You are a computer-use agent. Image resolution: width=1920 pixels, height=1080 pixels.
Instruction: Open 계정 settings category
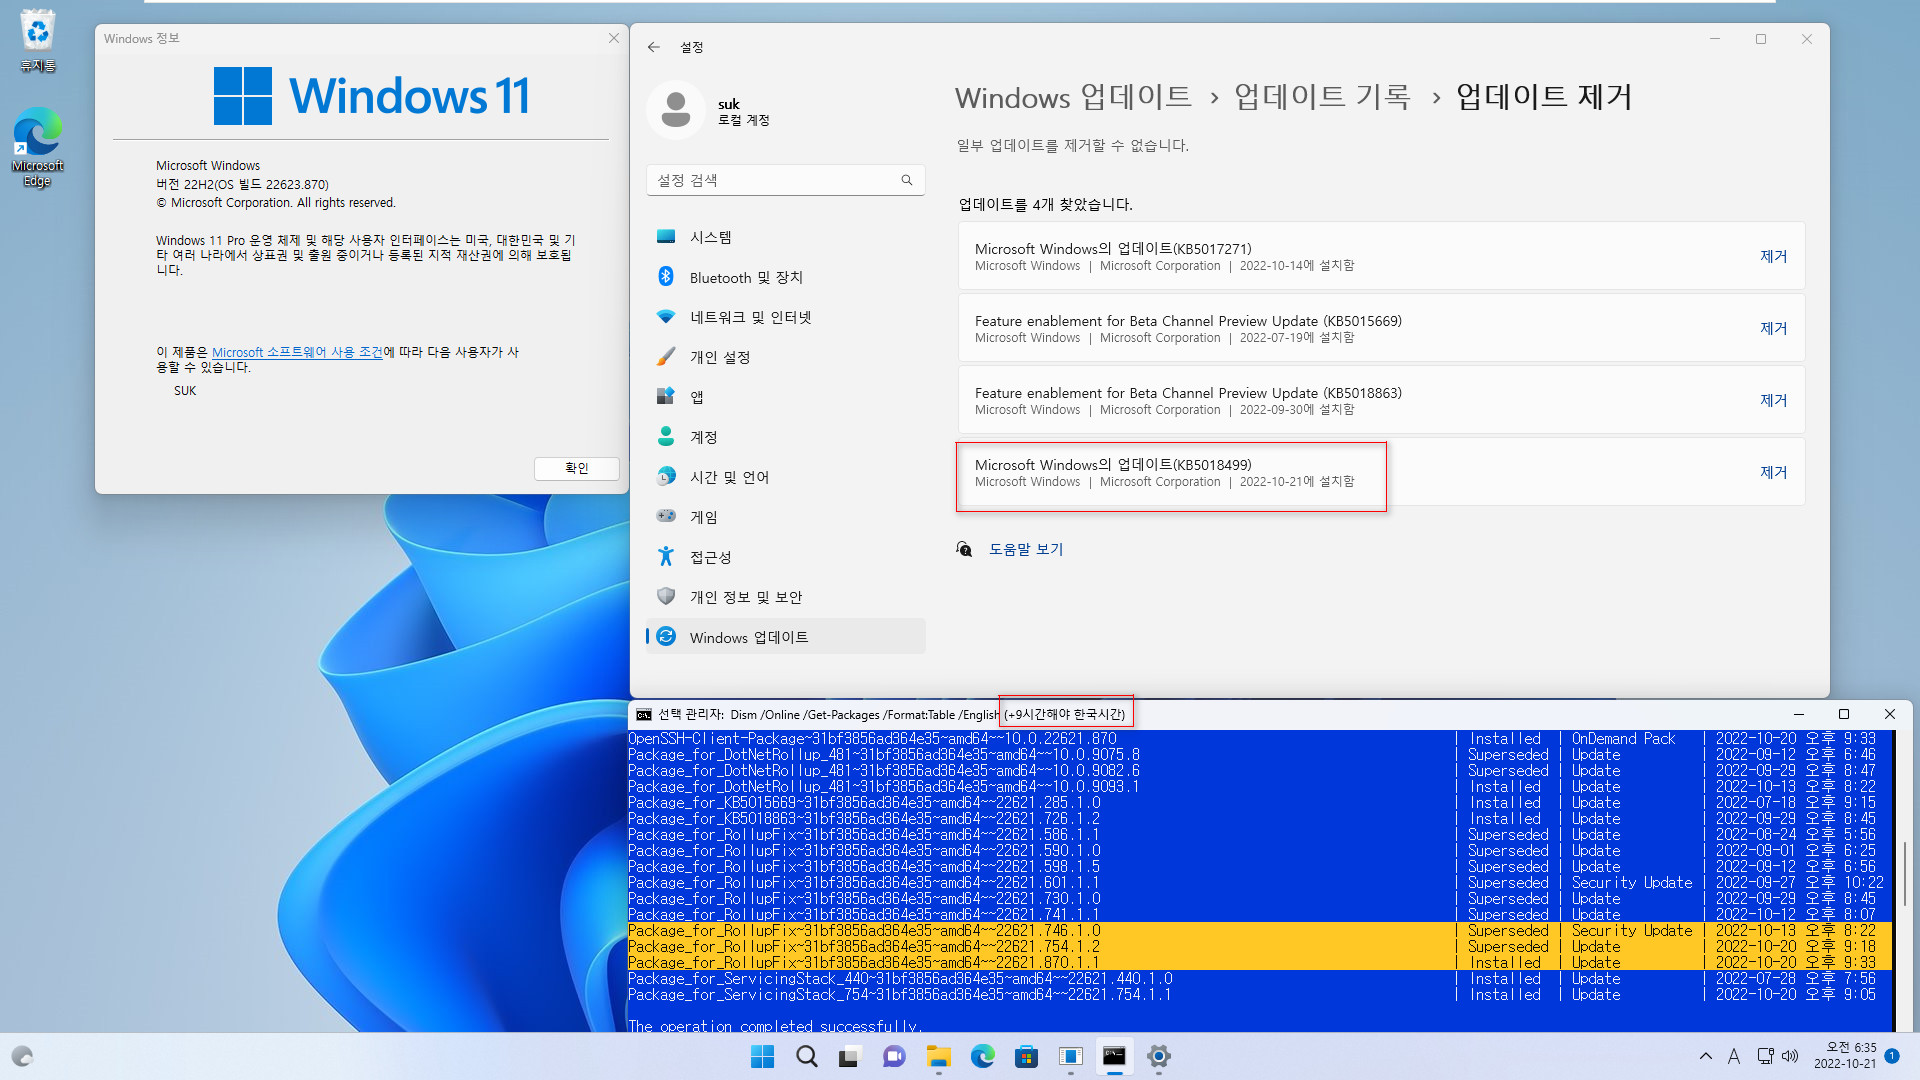coord(785,437)
